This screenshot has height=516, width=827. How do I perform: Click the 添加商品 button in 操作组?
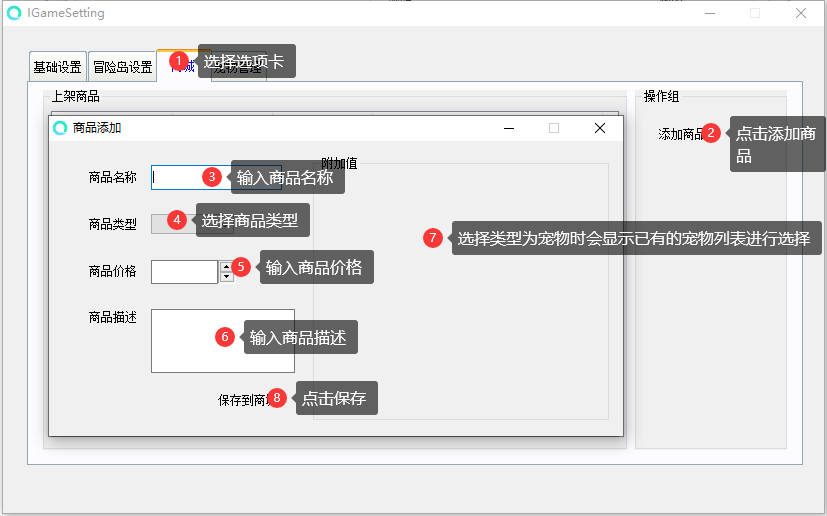[x=682, y=134]
